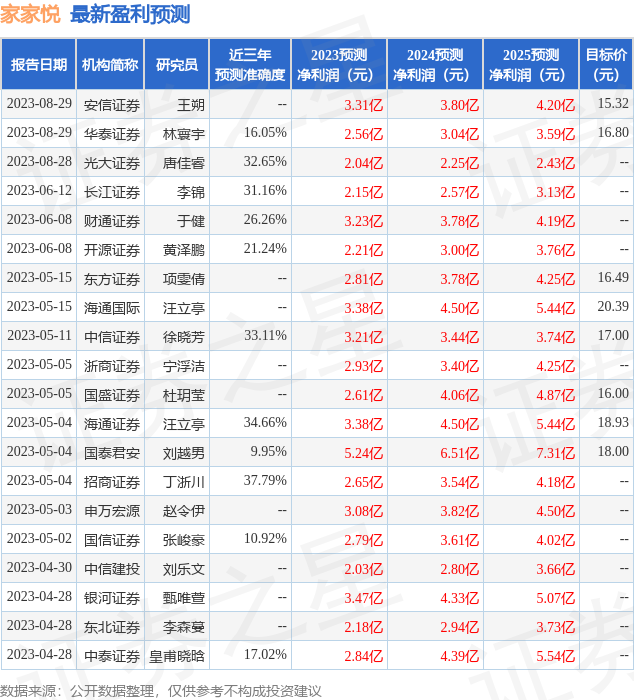Click target price 18.93
Image resolution: width=634 pixels, height=700 pixels.
click(613, 423)
